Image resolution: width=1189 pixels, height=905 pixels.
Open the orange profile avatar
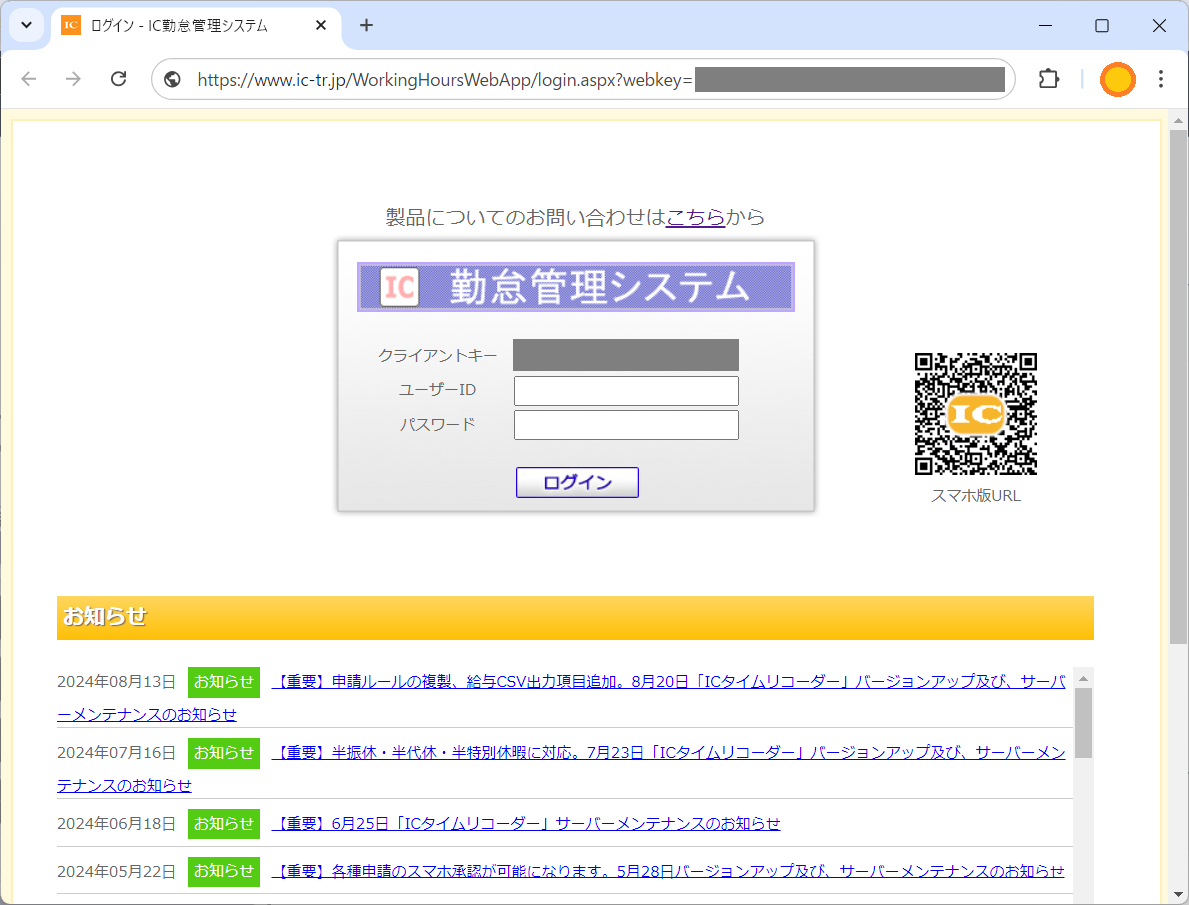[x=1118, y=80]
